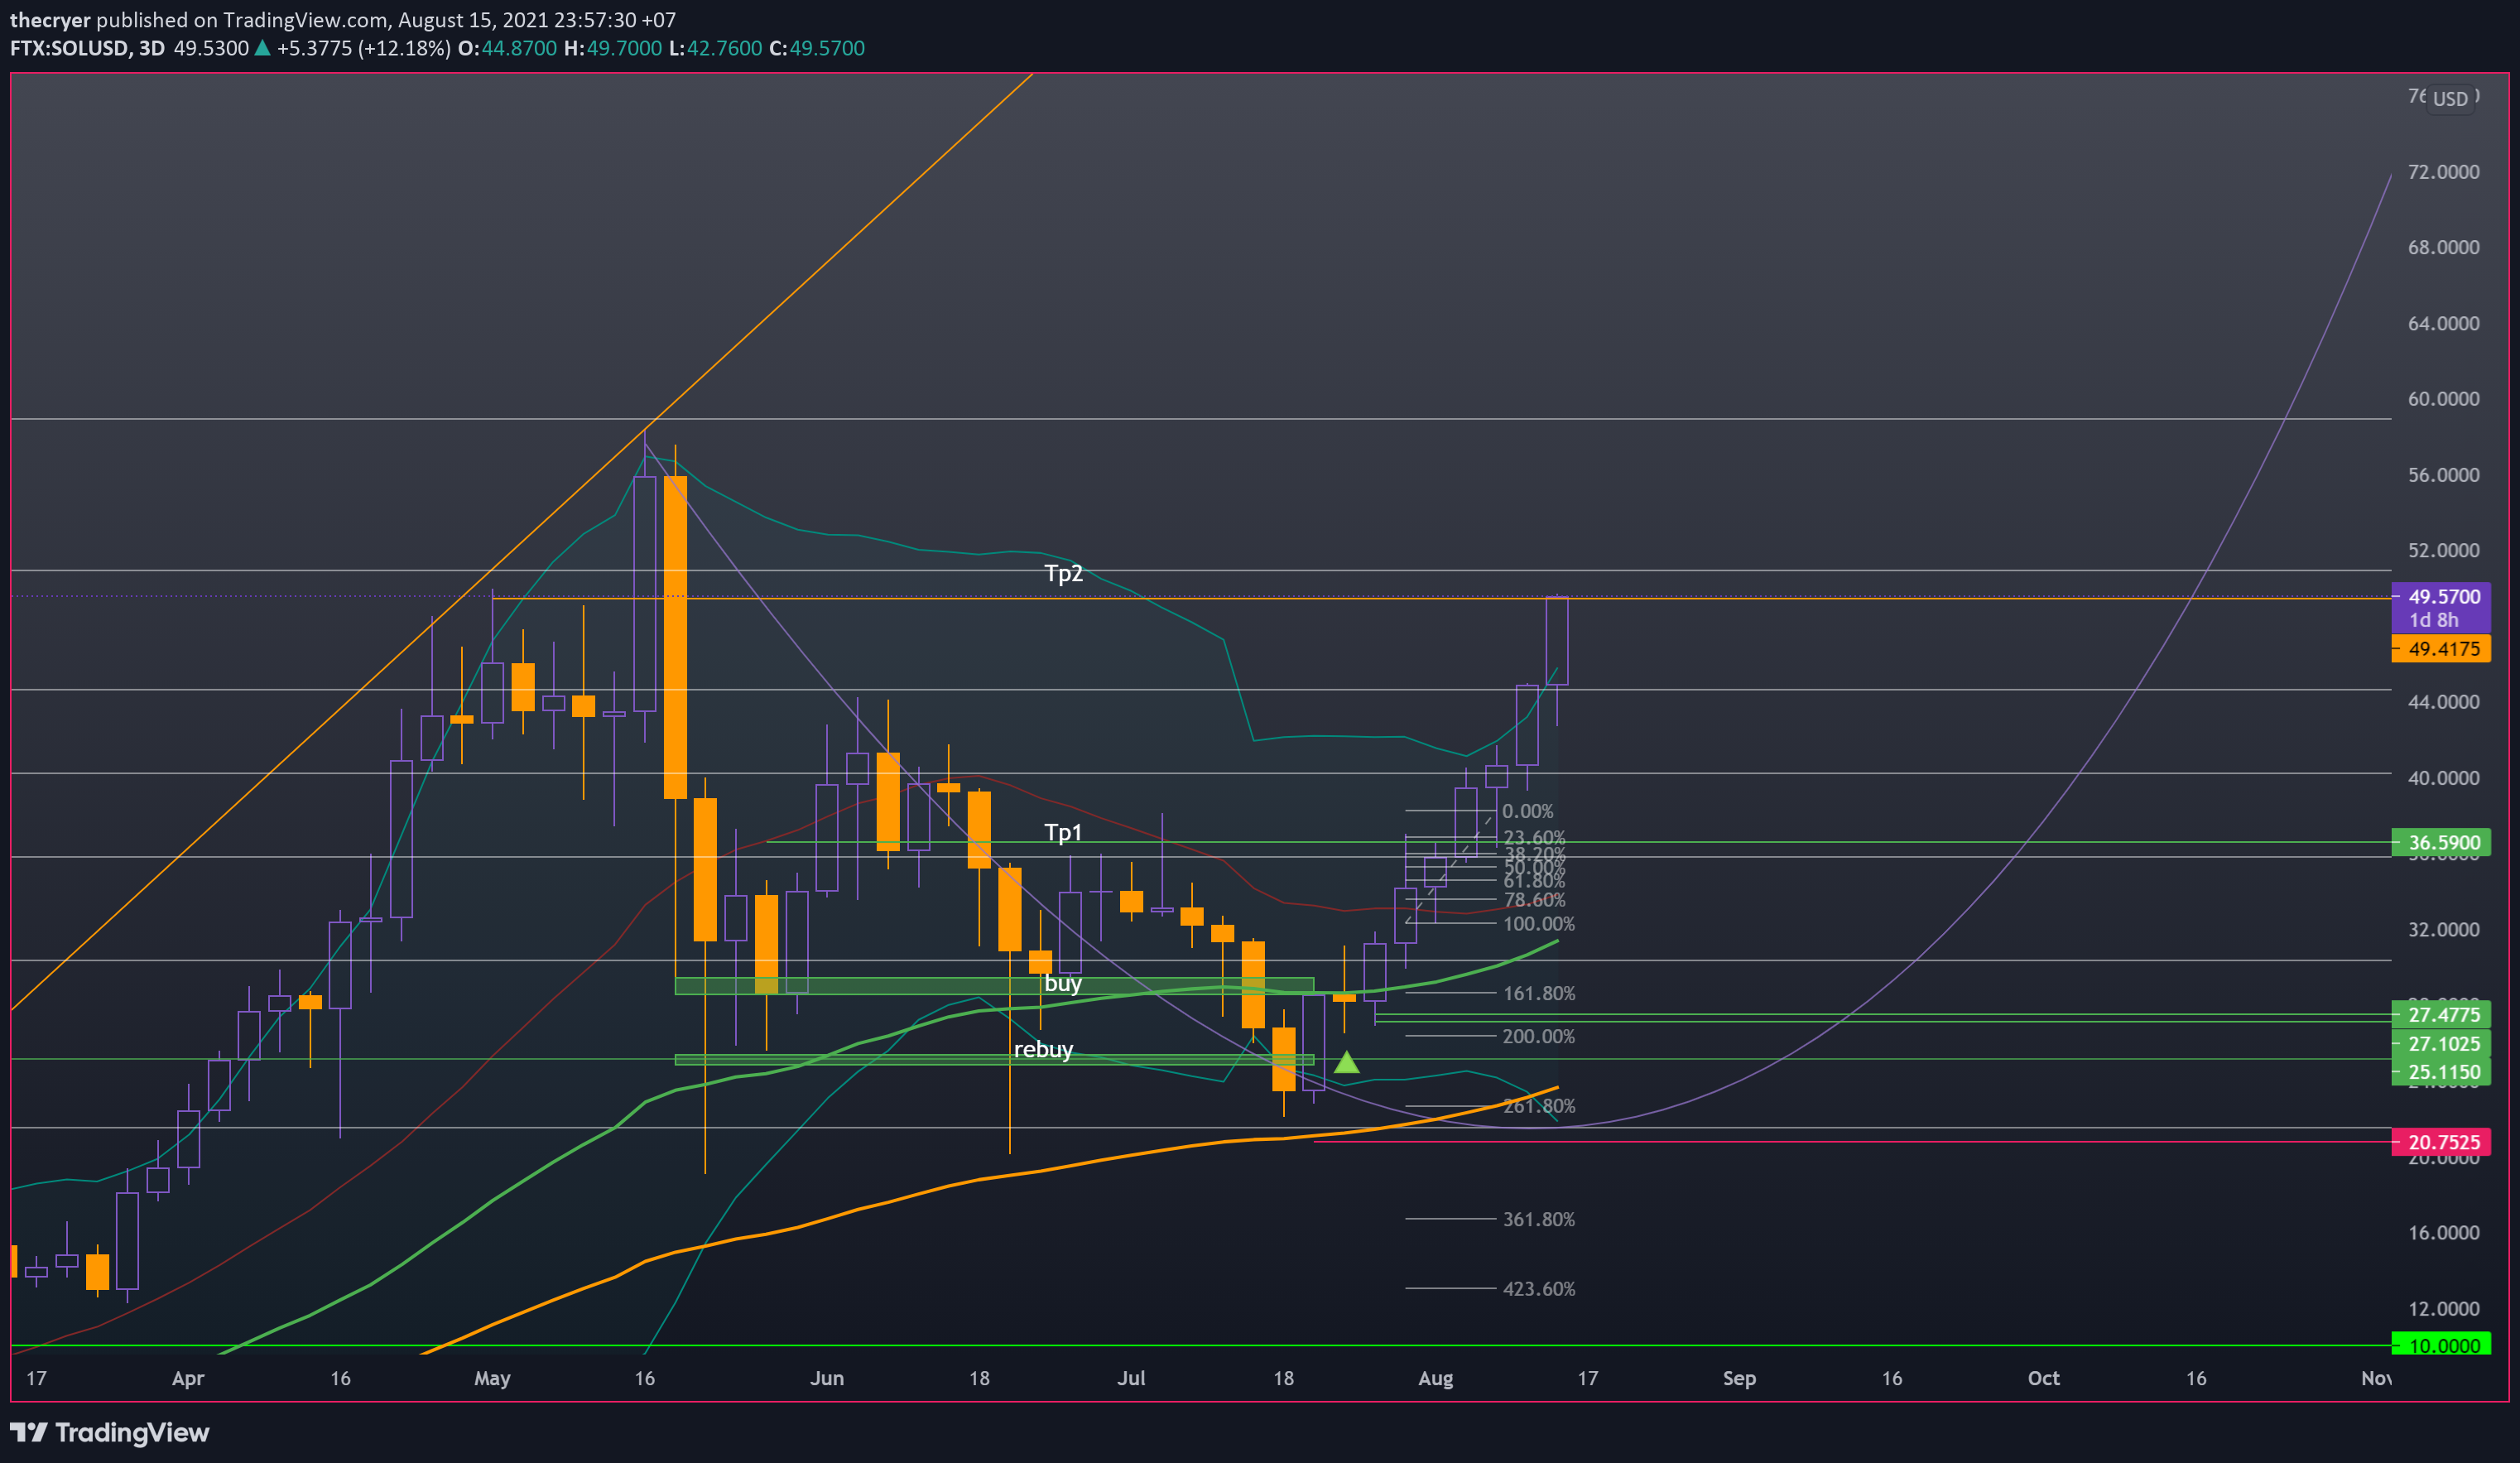Click the 'Tp2' chart label

tap(1063, 573)
